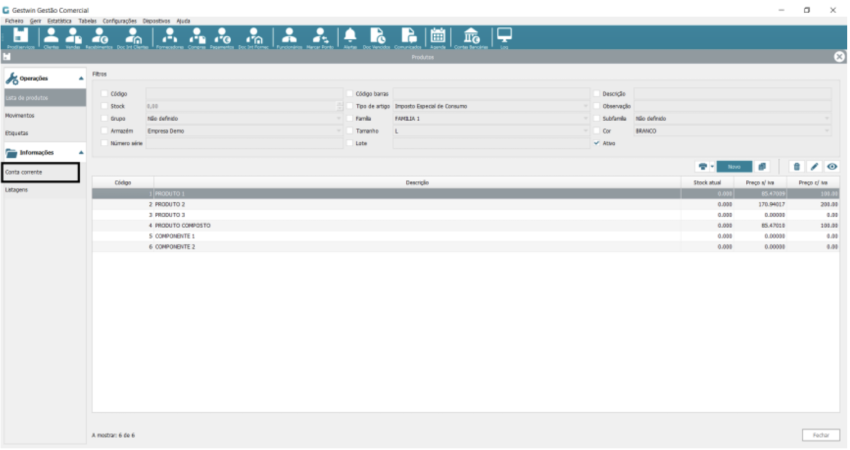This screenshot has width=850, height=450.
Task: Open the Clientes toolbar icon
Action: [50, 36]
